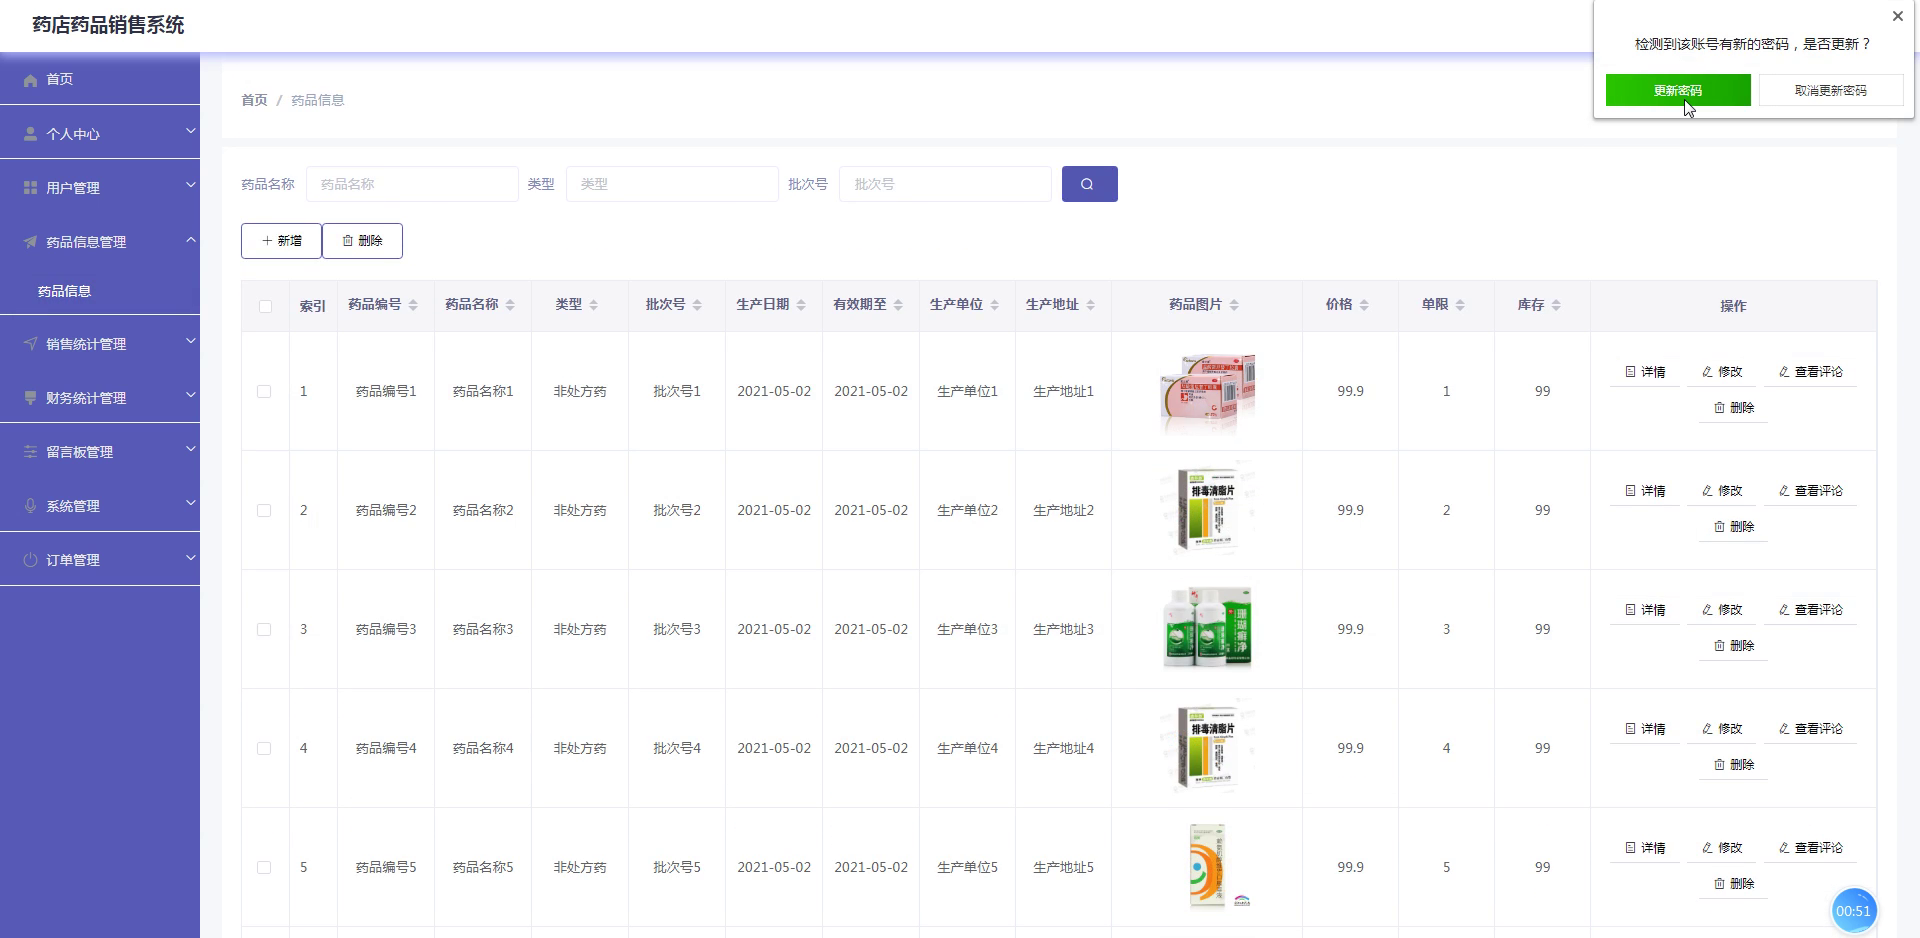Open 详情 for row 3
This screenshot has height=938, width=1920.
(1645, 610)
